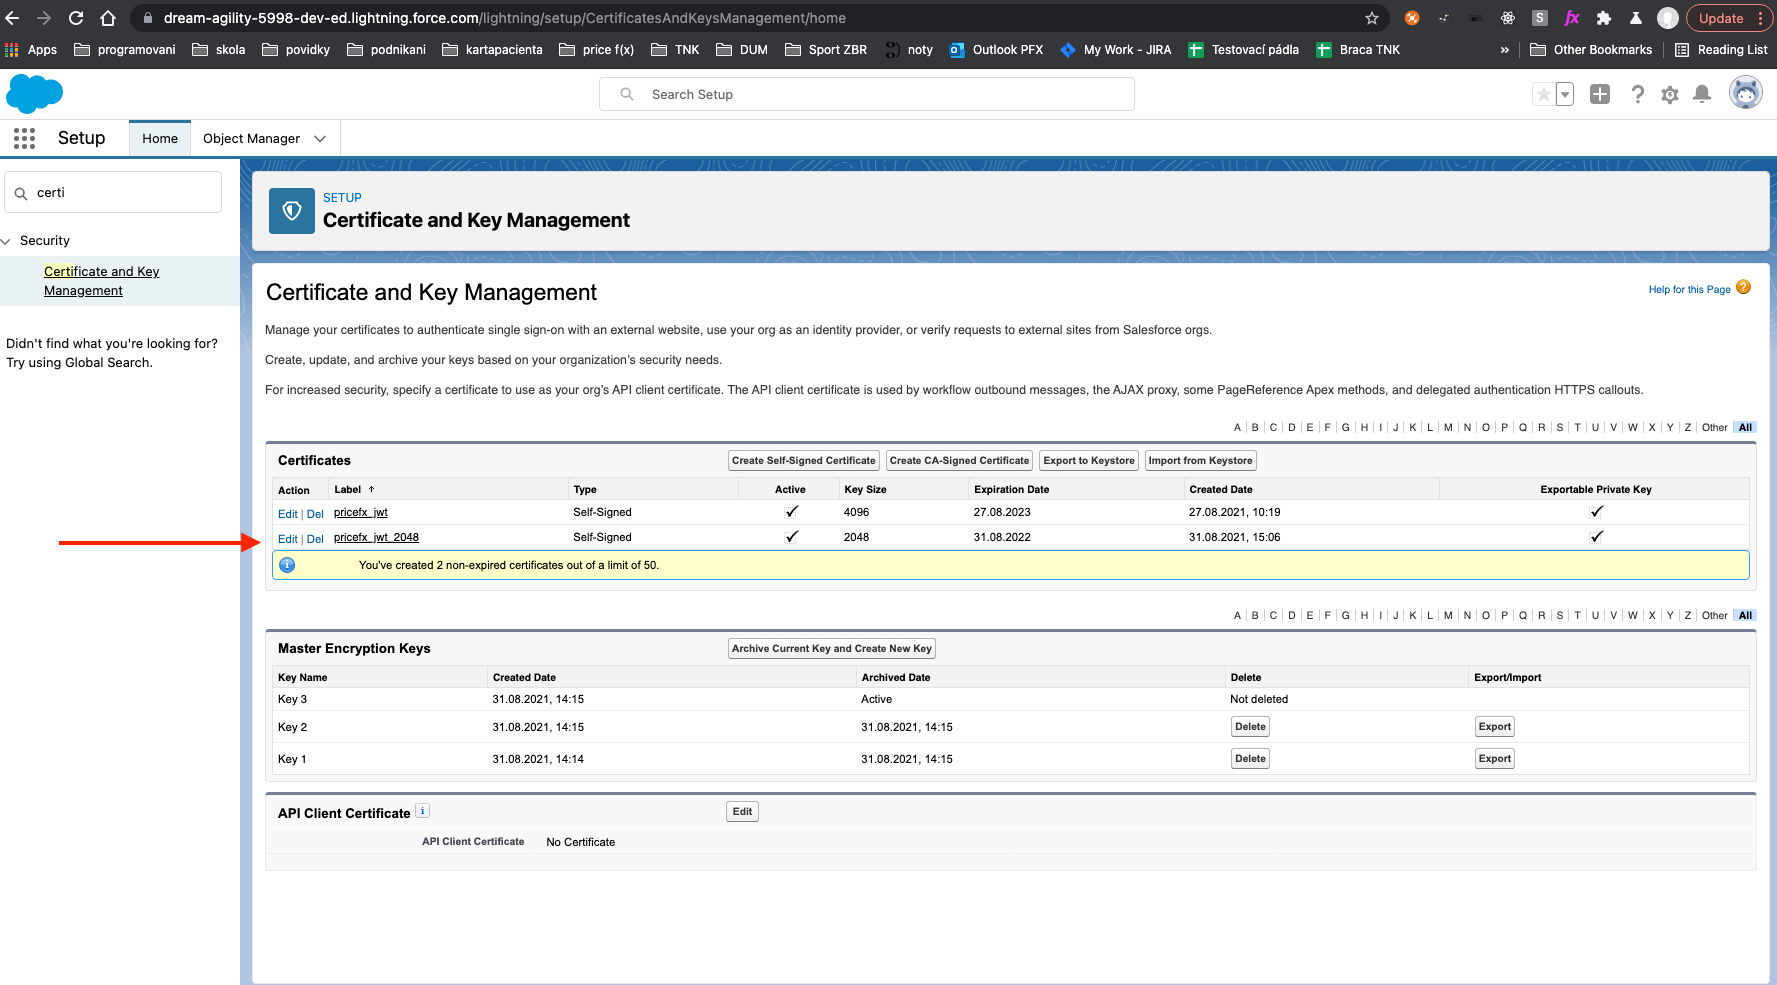Collapse the Security section in sidebar
The image size is (1777, 985).
pos(7,241)
